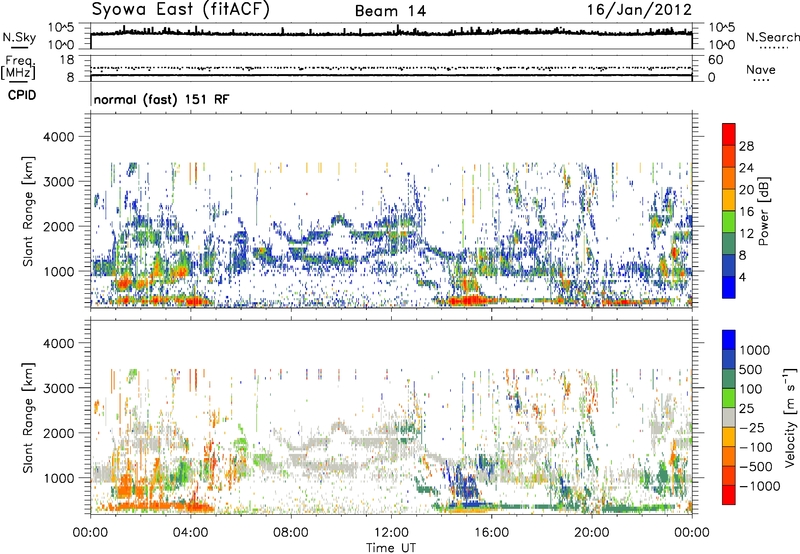Viewport: 800px width, 554px height.
Task: Select the red bottom segment of Velocity colorbar
Action: [729, 495]
